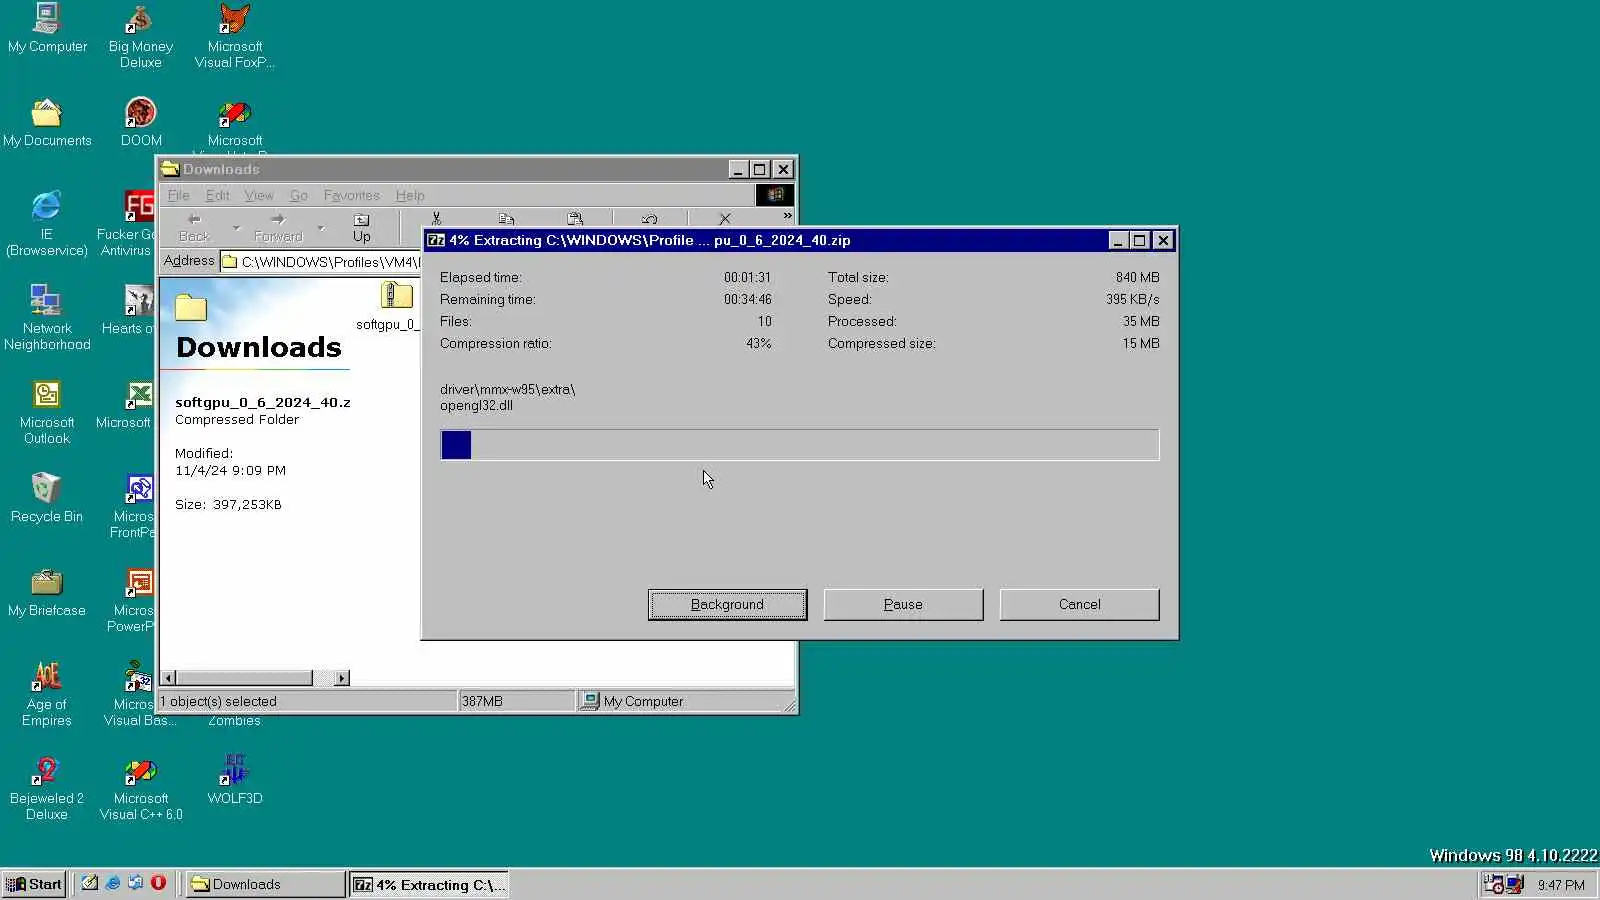
Task: Click the Windows logo throbber in Downloads
Action: coord(775,195)
